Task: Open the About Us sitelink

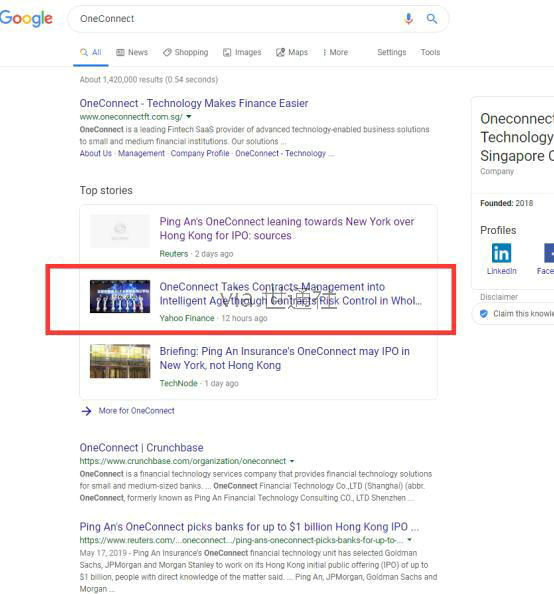Action: click(x=95, y=153)
